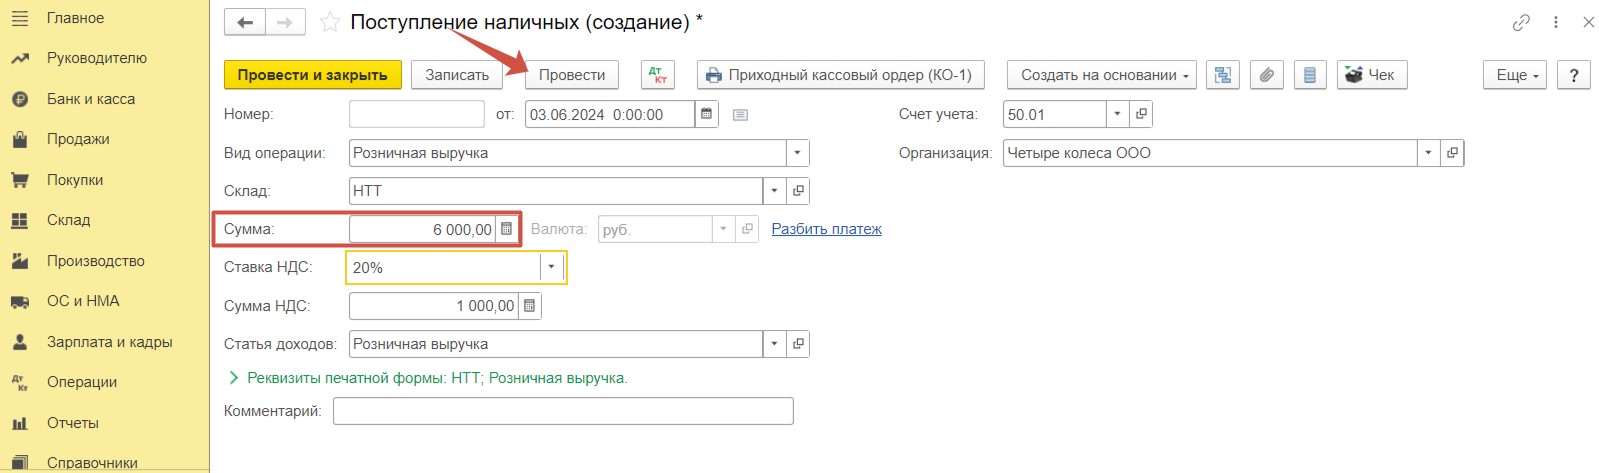
Task: Expand Реквизиты печатной формы section
Action: 428,378
